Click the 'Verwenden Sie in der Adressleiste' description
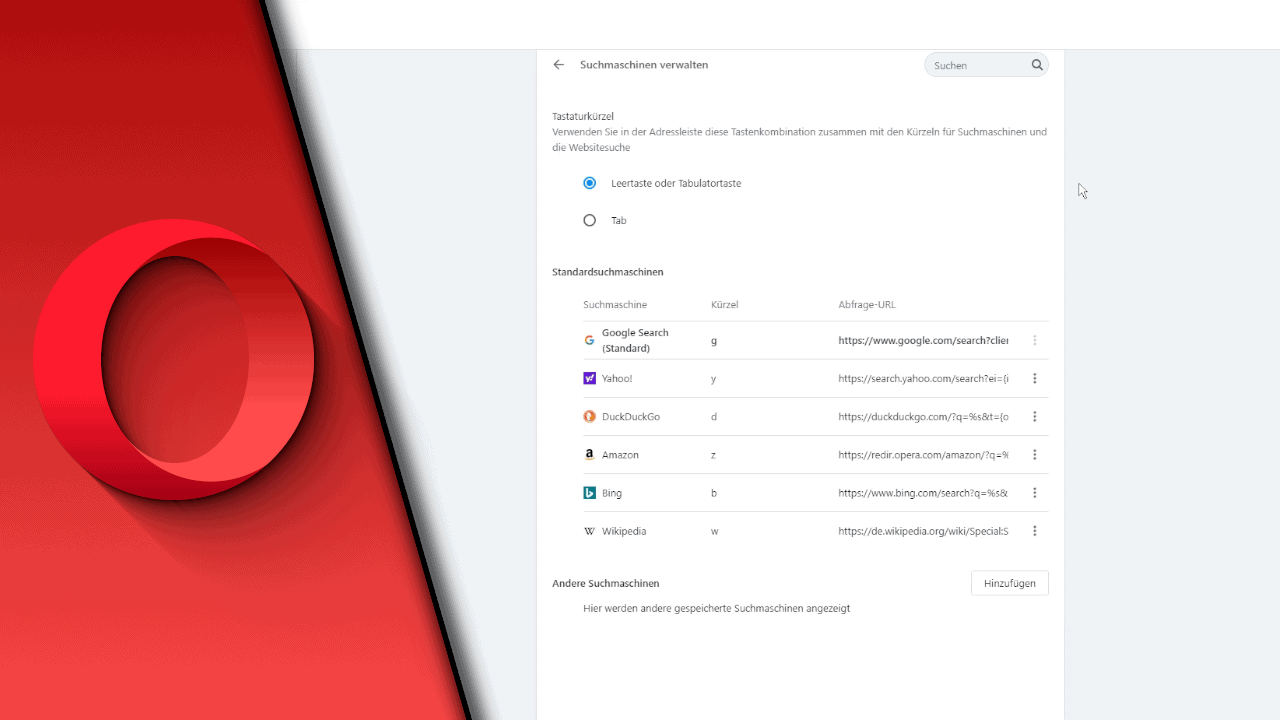 800,139
